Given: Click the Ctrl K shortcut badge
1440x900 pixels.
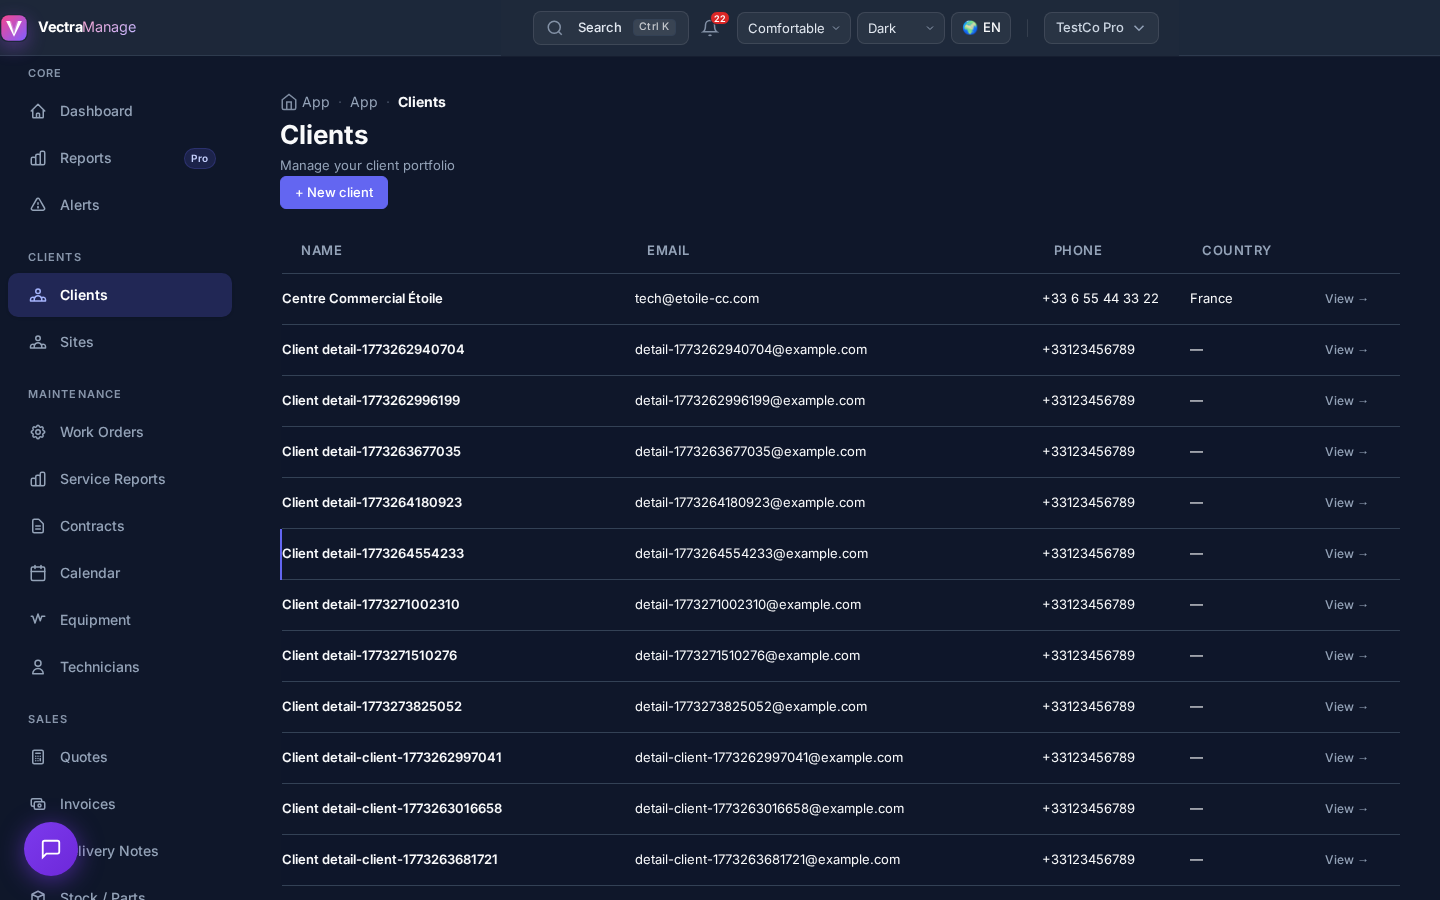Looking at the screenshot, I should point(654,27).
